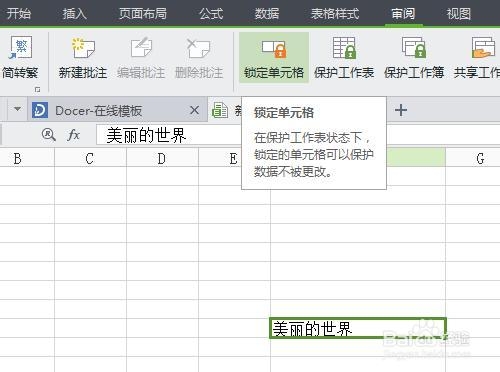Open the Chinese conversion group dialog launcher
Screen dimensions: 500x372
(x=37, y=89)
